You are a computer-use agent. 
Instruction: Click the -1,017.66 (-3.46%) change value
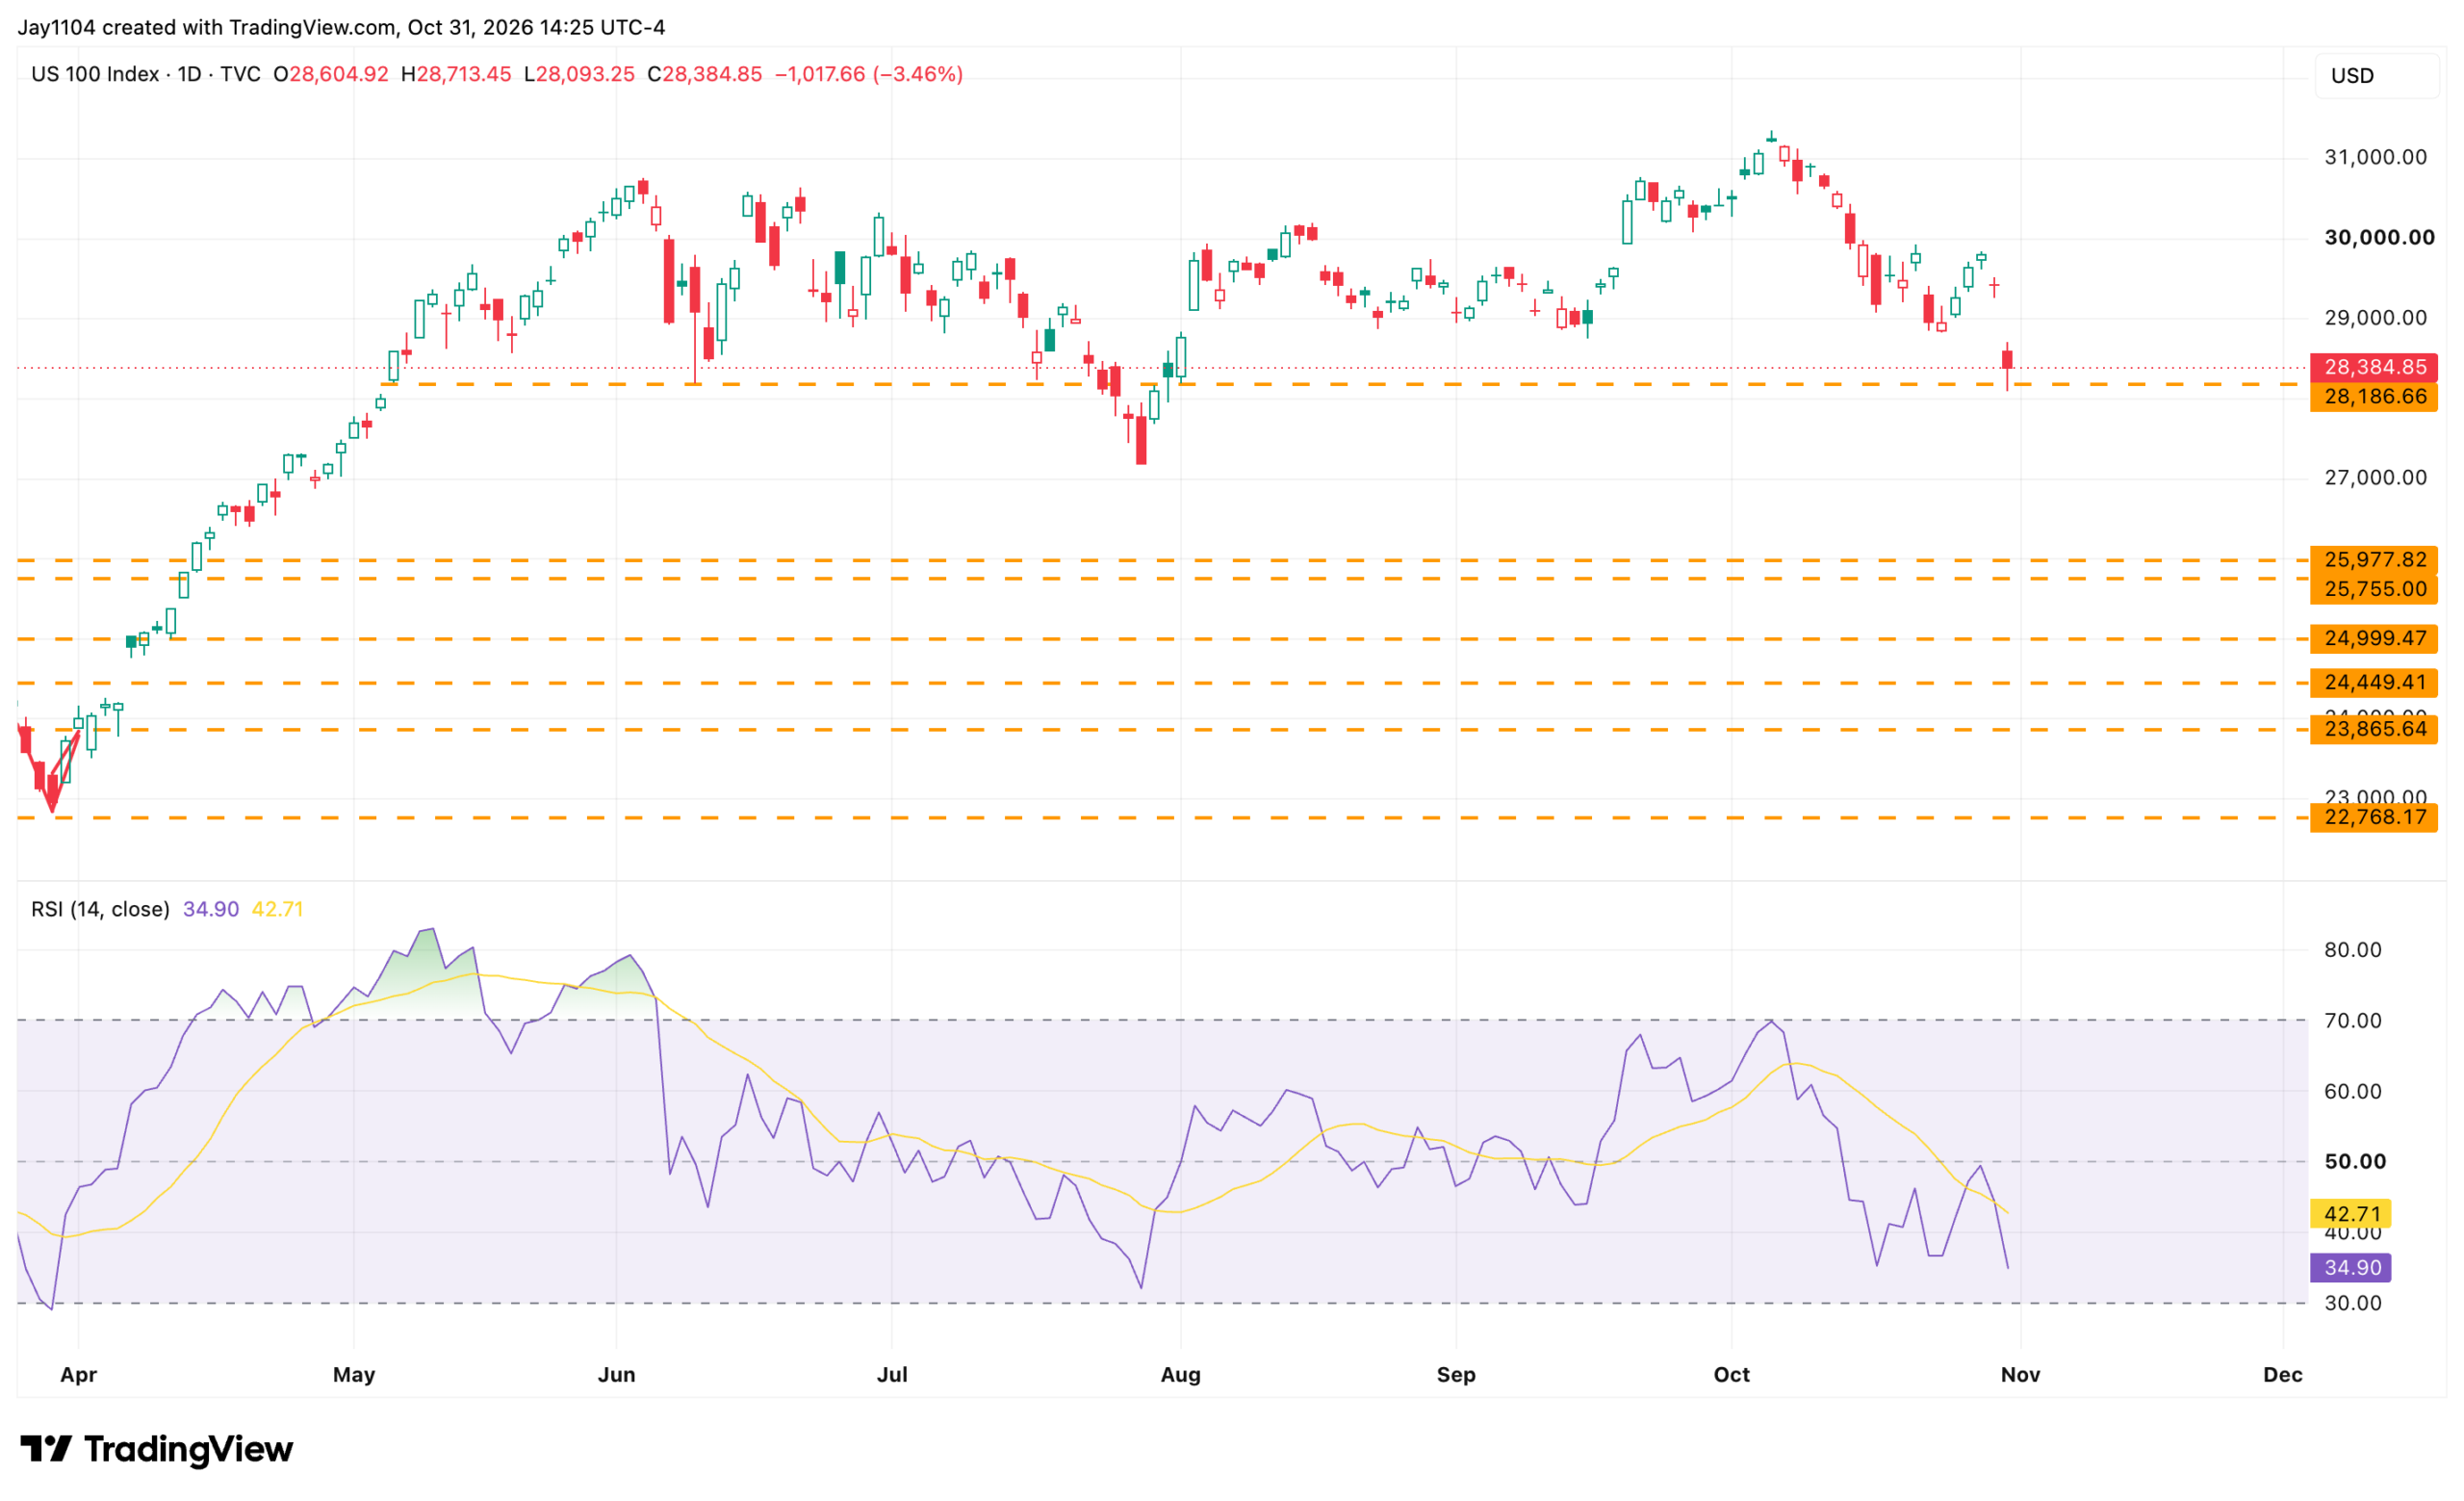(869, 74)
